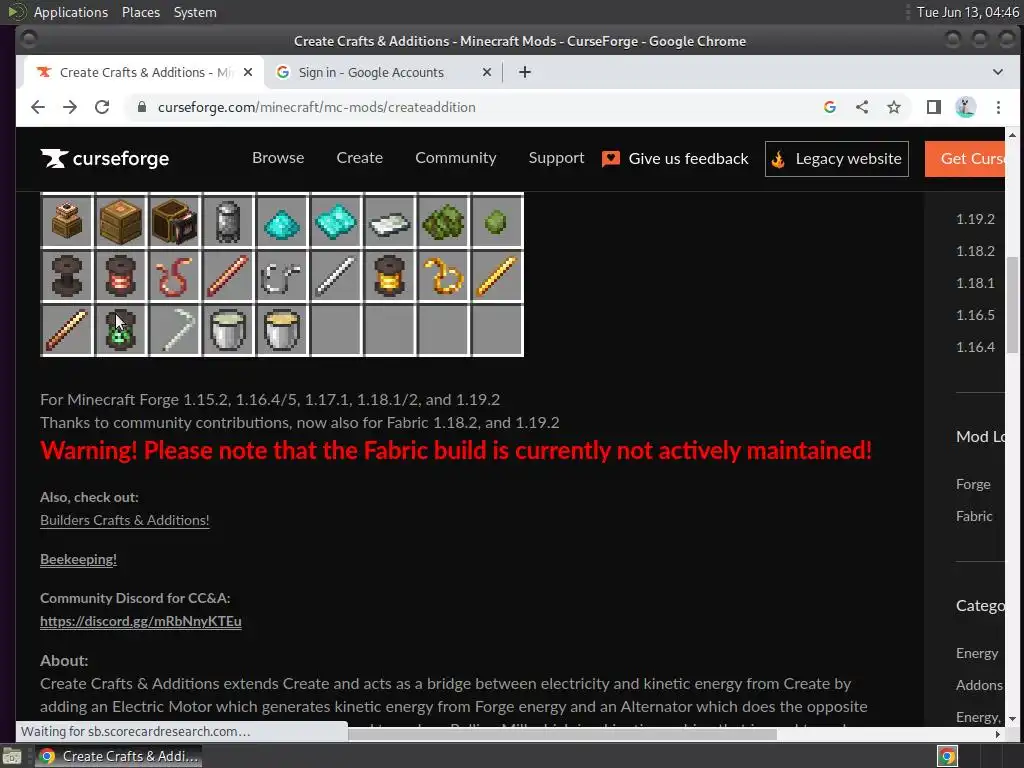Close the Sign in Google Accounts tab
Viewport: 1024px width, 768px height.
(487, 72)
